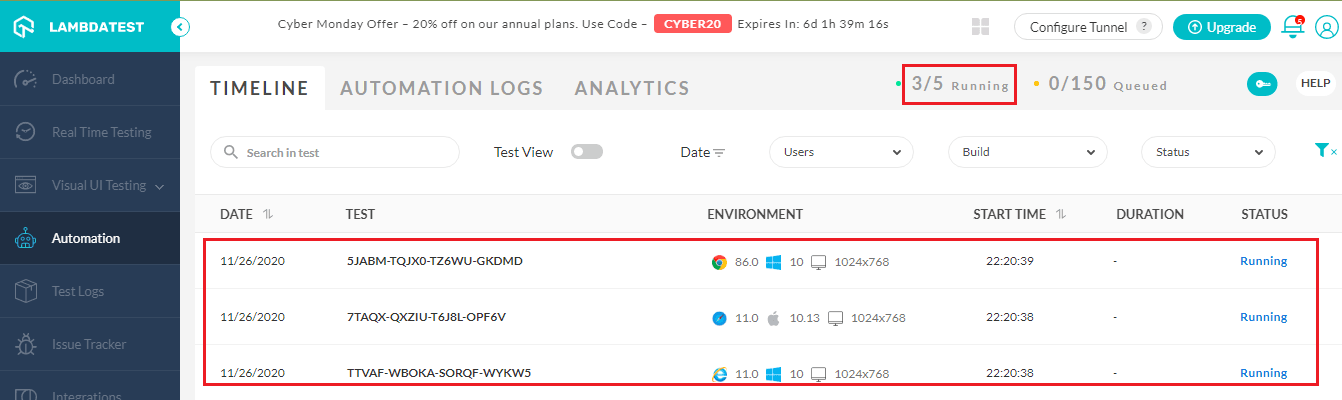Viewport: 1342px width, 400px height.
Task: Click the TEST column header
Action: tap(360, 214)
